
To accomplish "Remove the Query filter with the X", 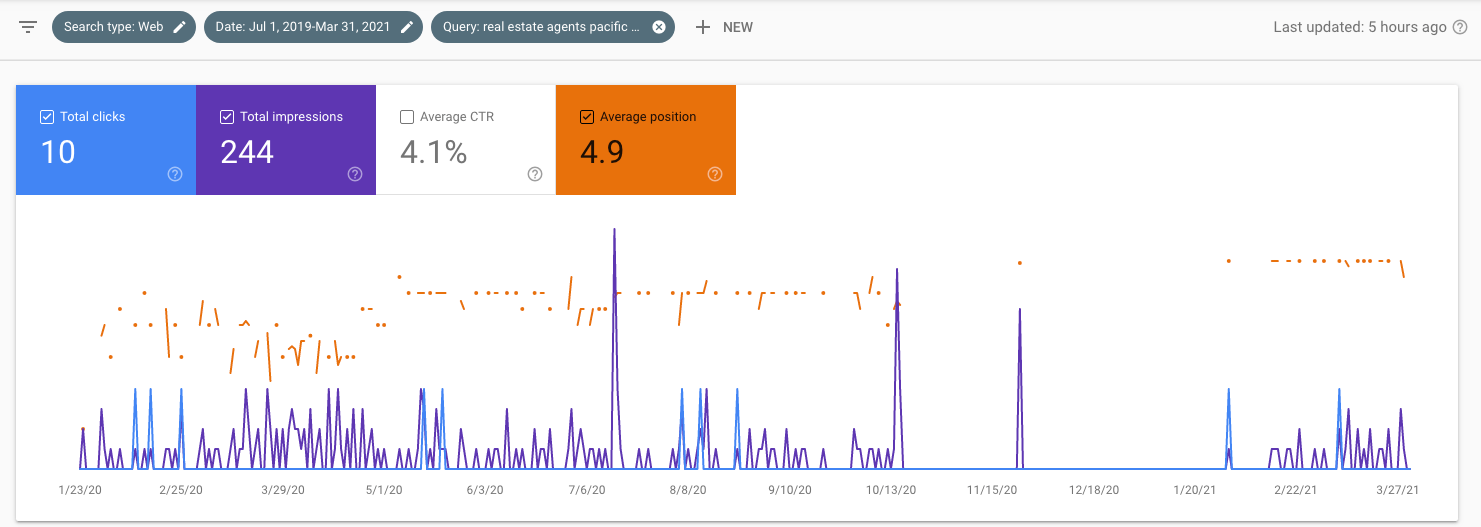I will coord(659,27).
